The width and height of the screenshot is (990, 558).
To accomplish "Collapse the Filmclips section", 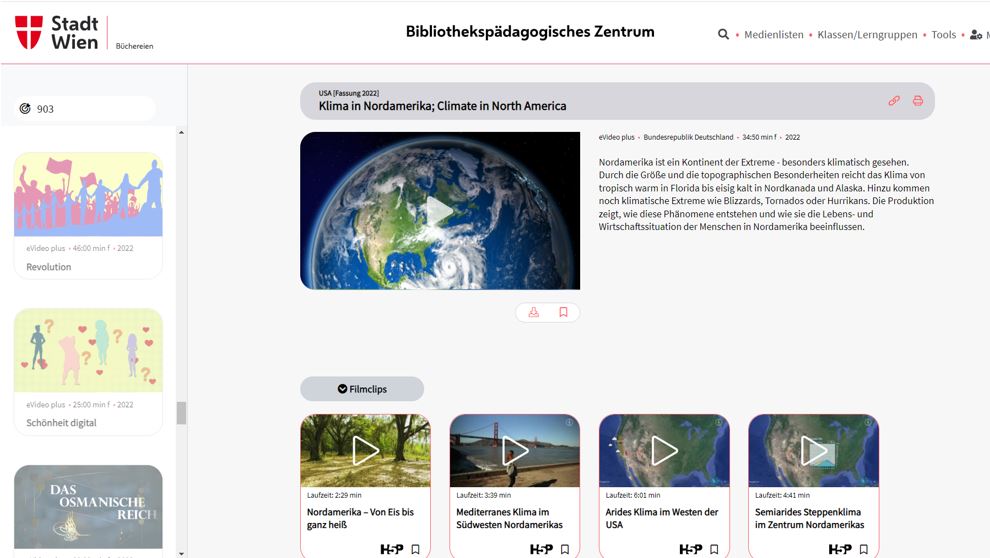I will 362,389.
